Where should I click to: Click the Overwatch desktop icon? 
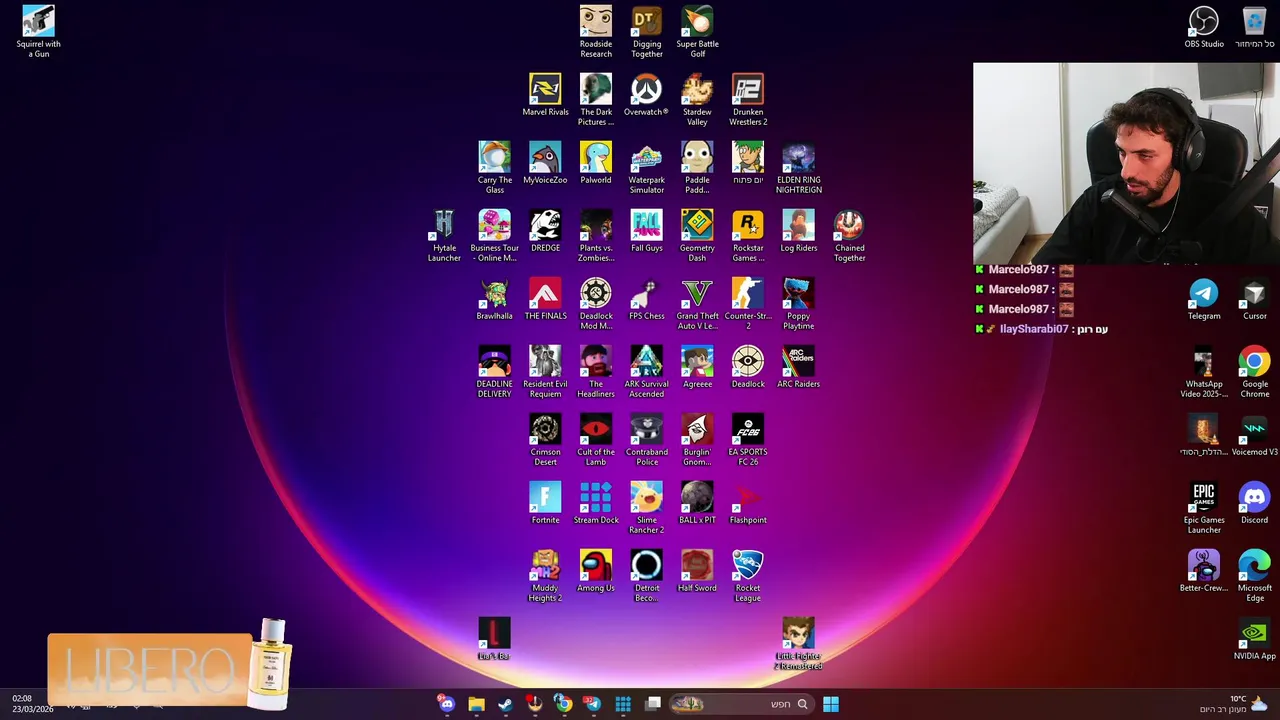click(646, 94)
